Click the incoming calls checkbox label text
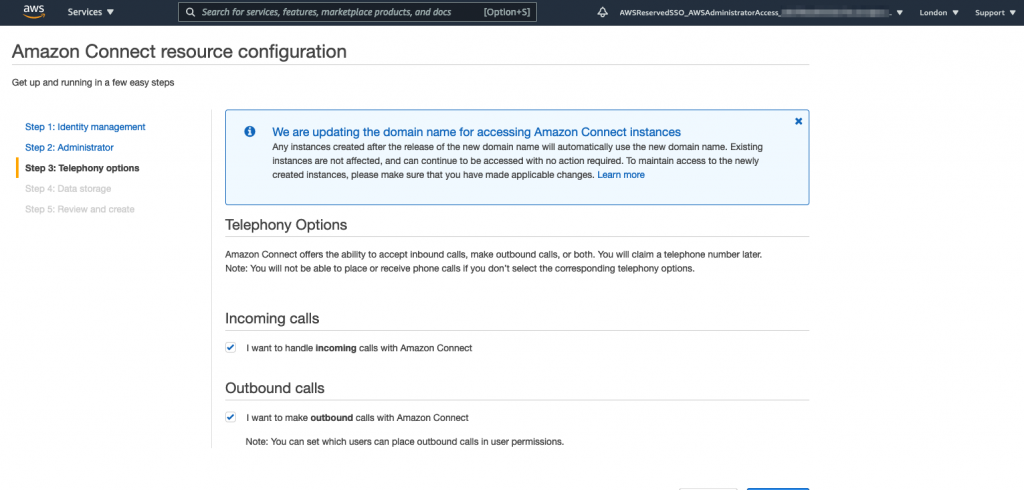This screenshot has height=490, width=1024. (359, 348)
